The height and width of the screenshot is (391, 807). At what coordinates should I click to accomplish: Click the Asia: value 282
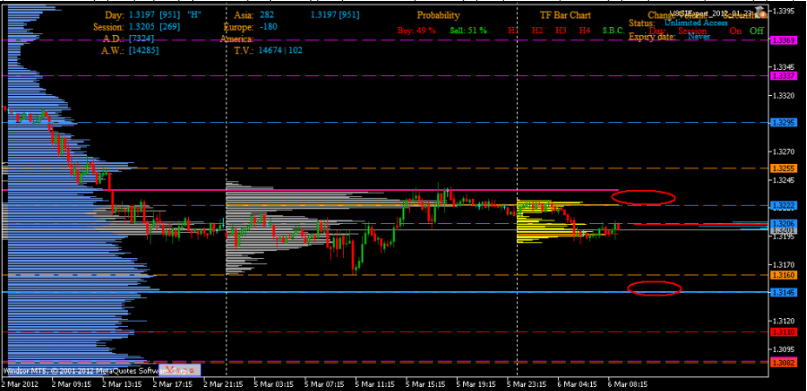pos(267,15)
